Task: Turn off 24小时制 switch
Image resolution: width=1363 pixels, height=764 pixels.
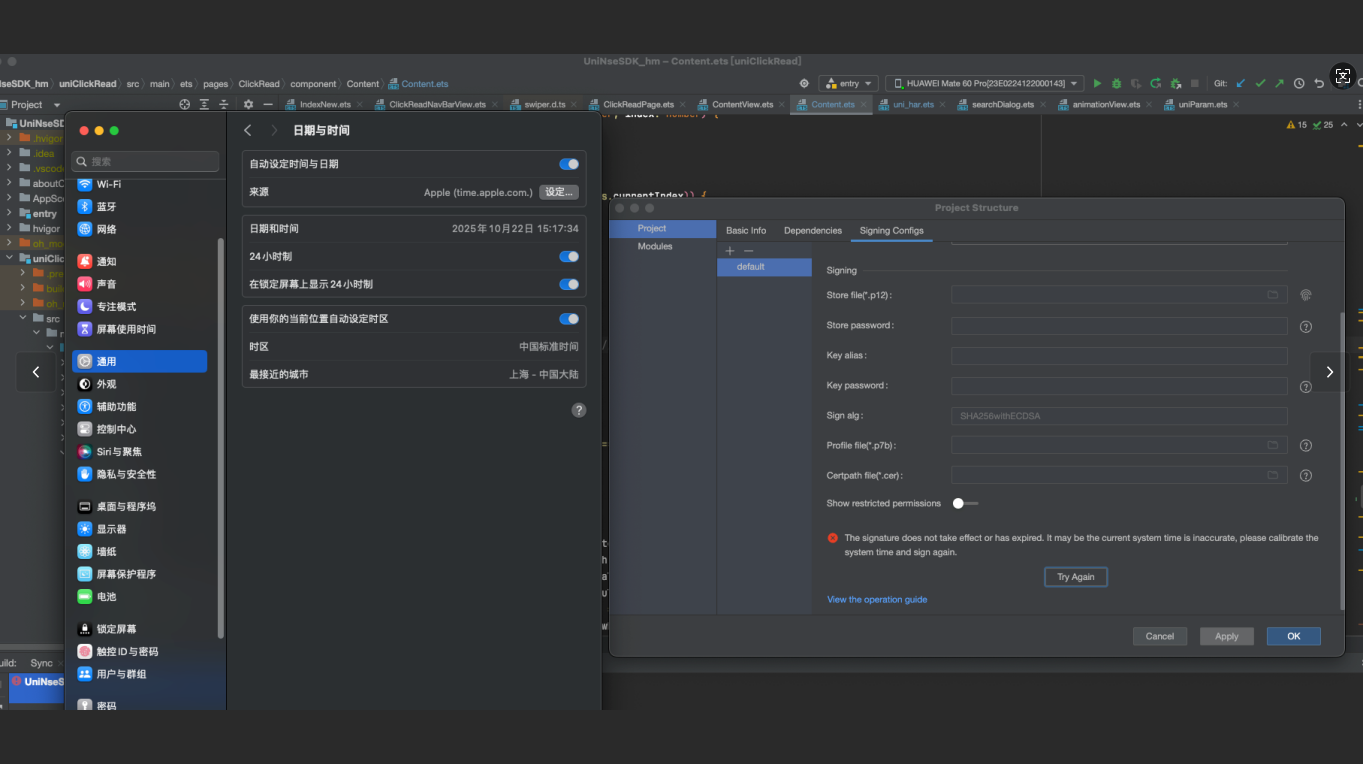Action: (568, 257)
